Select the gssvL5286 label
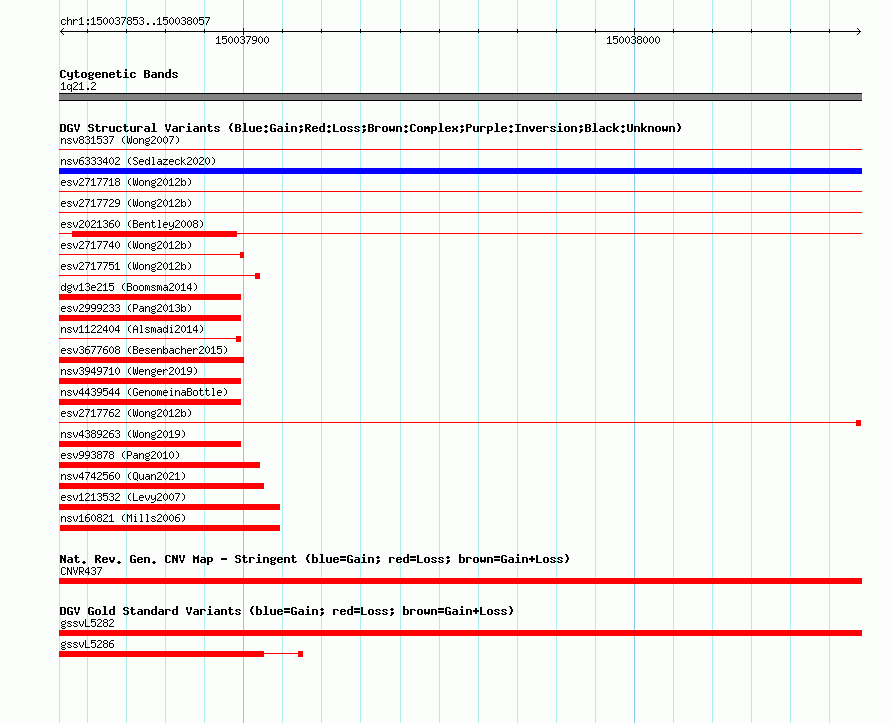Viewport: 890px width, 723px height. pos(87,644)
